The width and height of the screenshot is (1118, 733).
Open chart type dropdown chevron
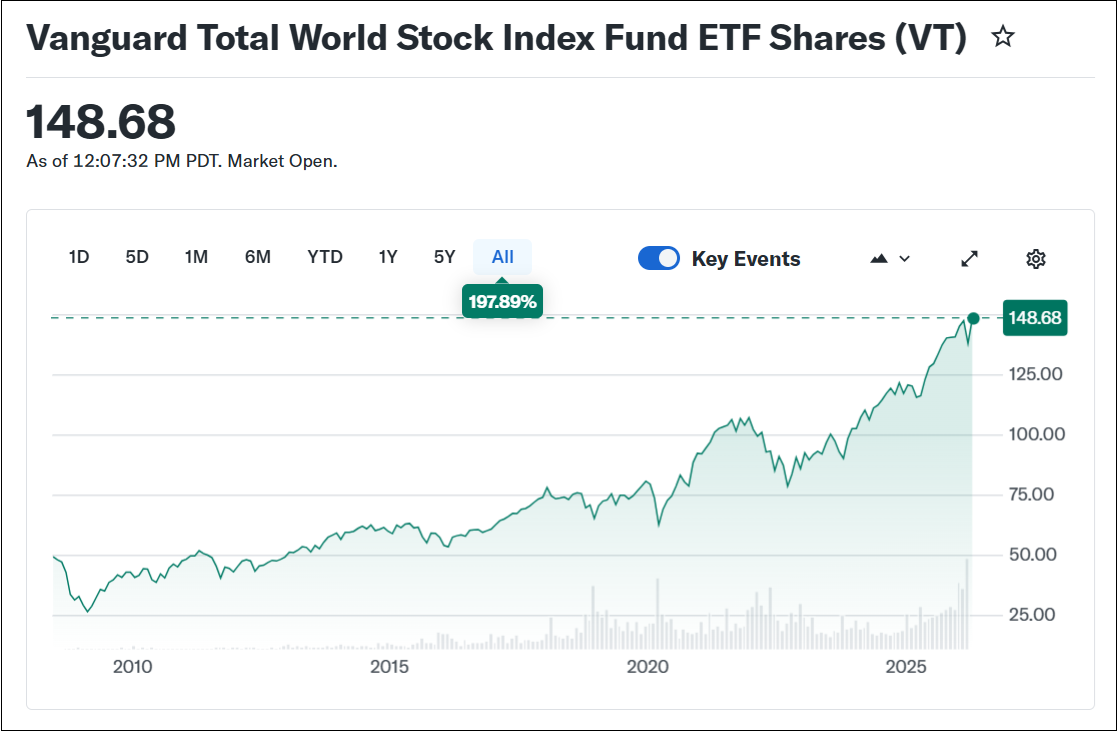[905, 259]
